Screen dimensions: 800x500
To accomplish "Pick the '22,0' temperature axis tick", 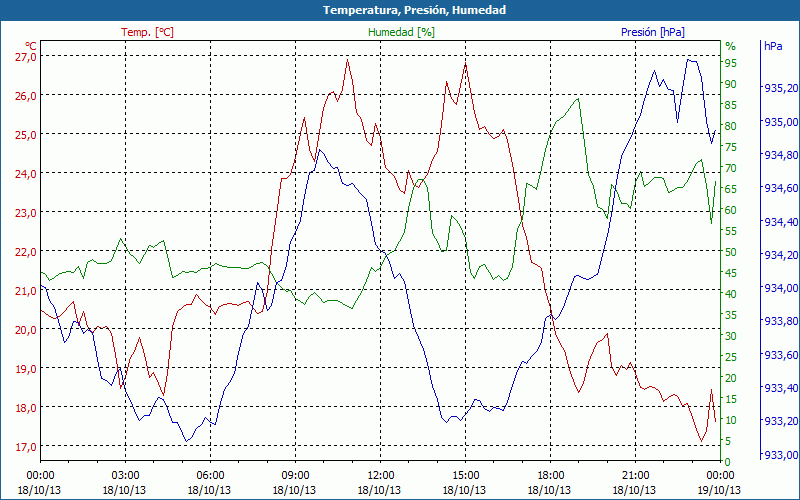I will pyautogui.click(x=27, y=252).
